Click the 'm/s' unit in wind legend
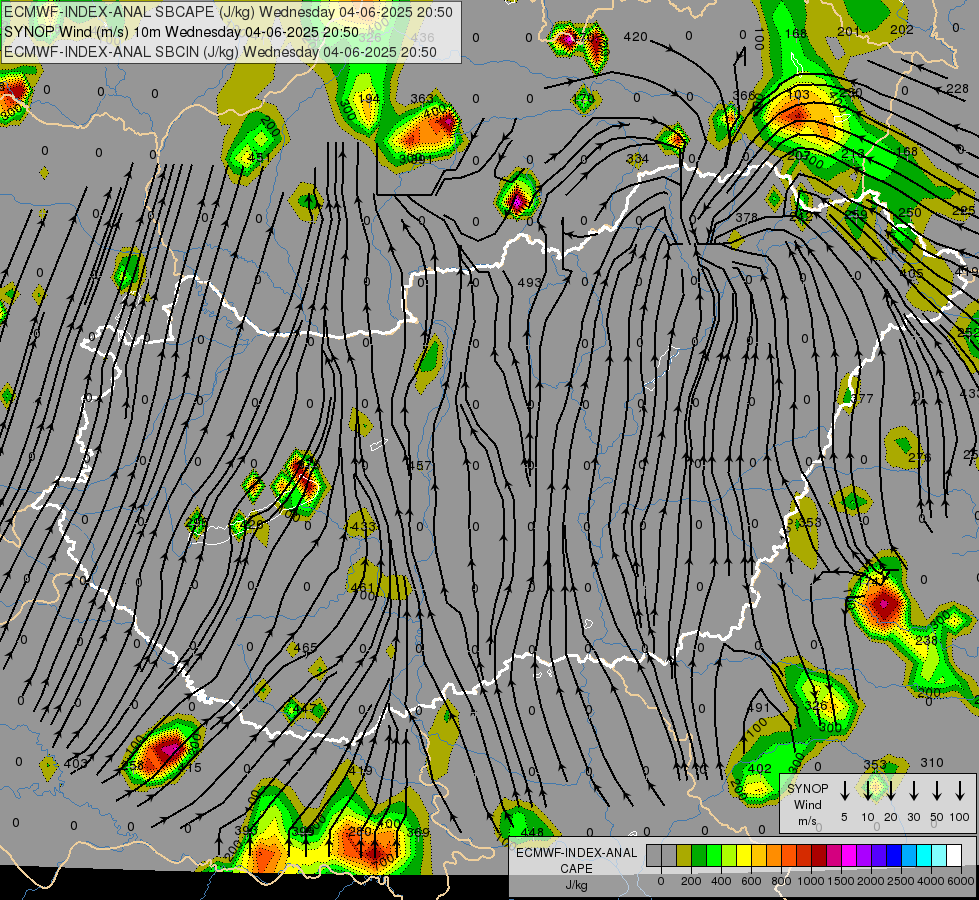Screen dimensions: 979x900 (x=807, y=821)
